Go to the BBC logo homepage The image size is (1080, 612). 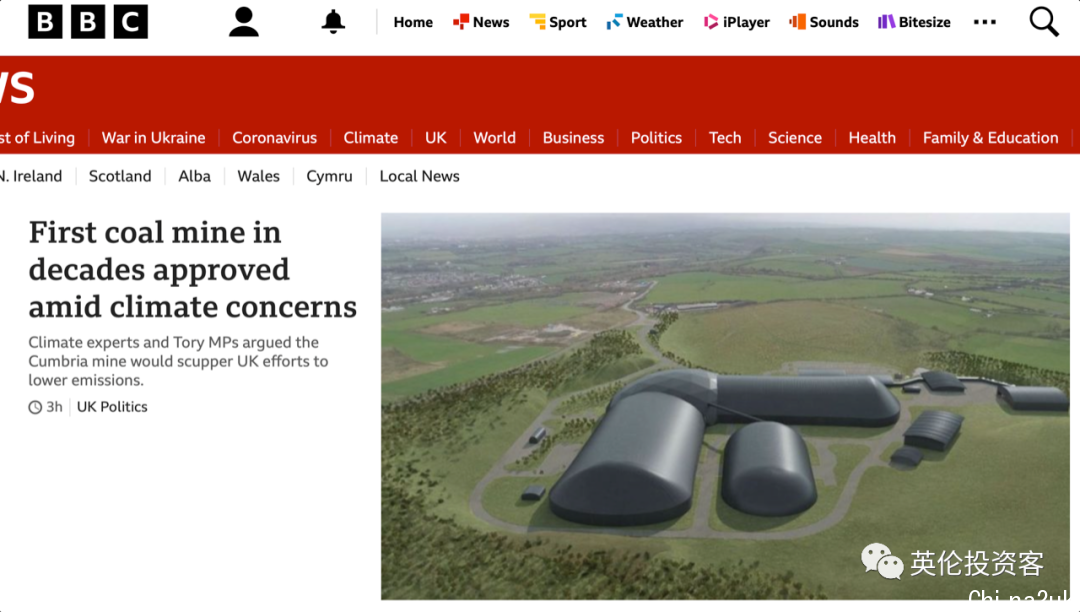88,22
